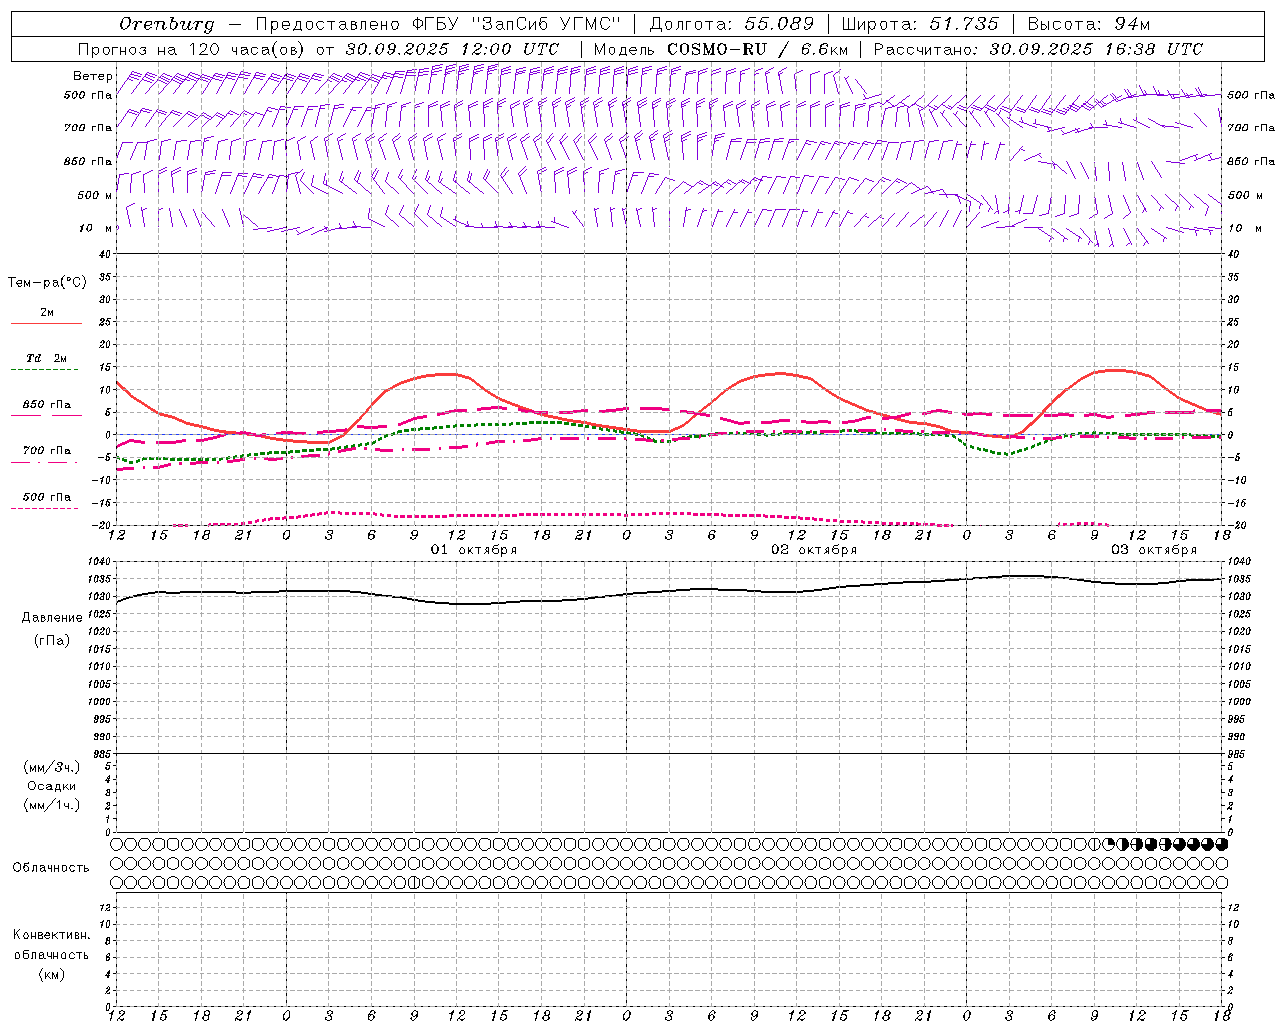Viewport: 1280px width, 1024px height.
Task: Click the "Высота: 94м" elevation value
Action: pos(1090,24)
